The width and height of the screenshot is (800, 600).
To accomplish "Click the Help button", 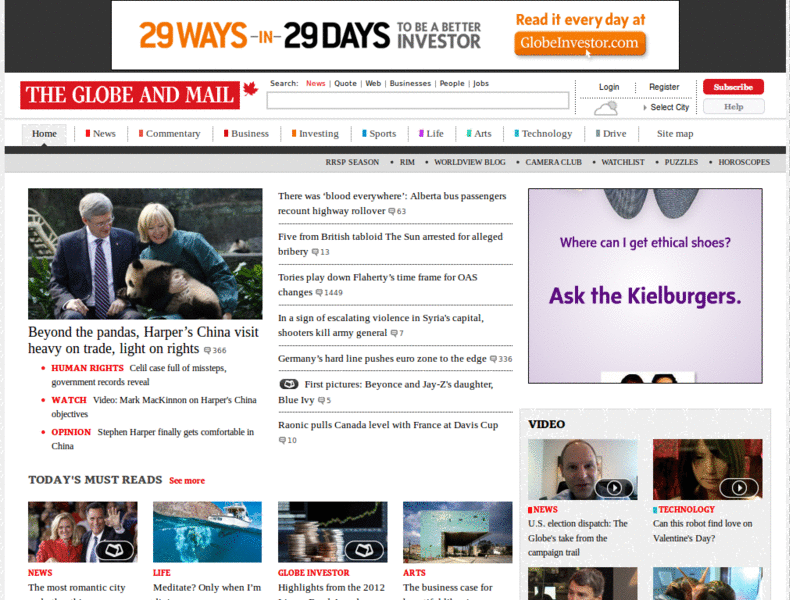I will 734,107.
